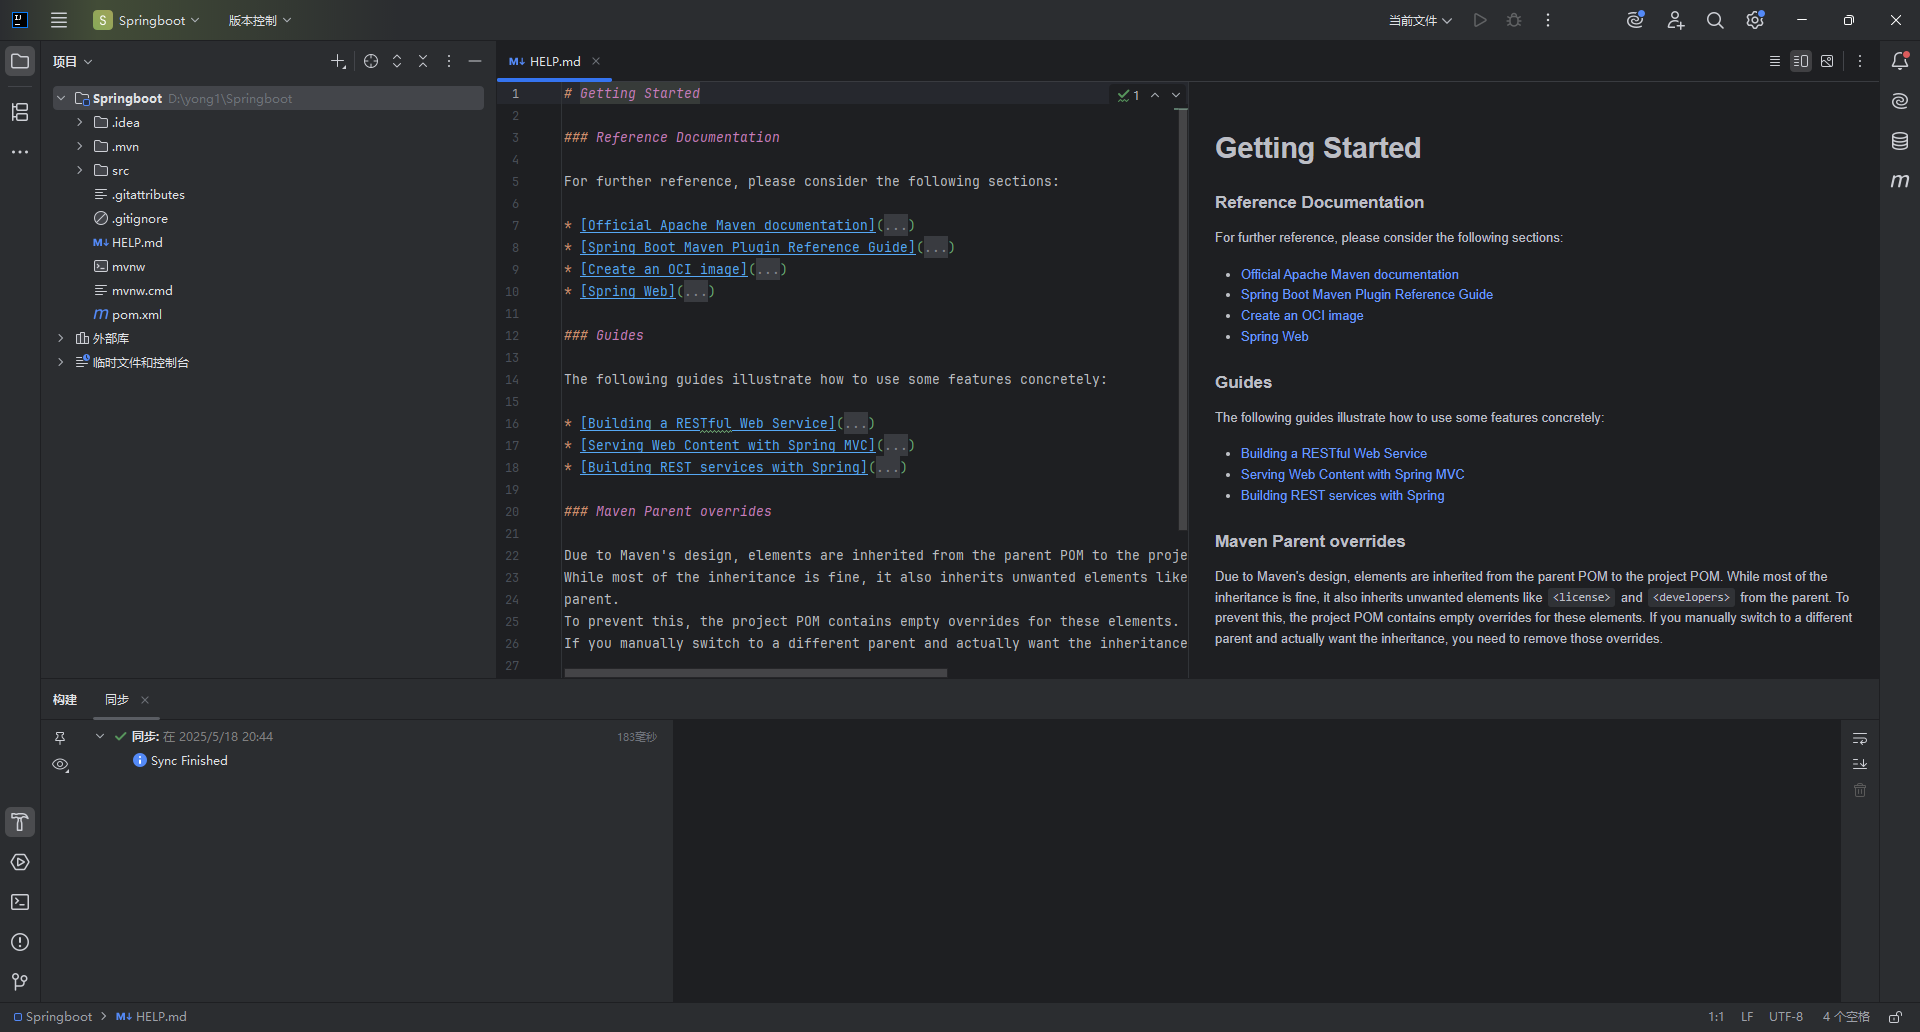Screen dimensions: 1920x1032
Task: Click the Code With Me user icon
Action: pyautogui.click(x=1676, y=20)
